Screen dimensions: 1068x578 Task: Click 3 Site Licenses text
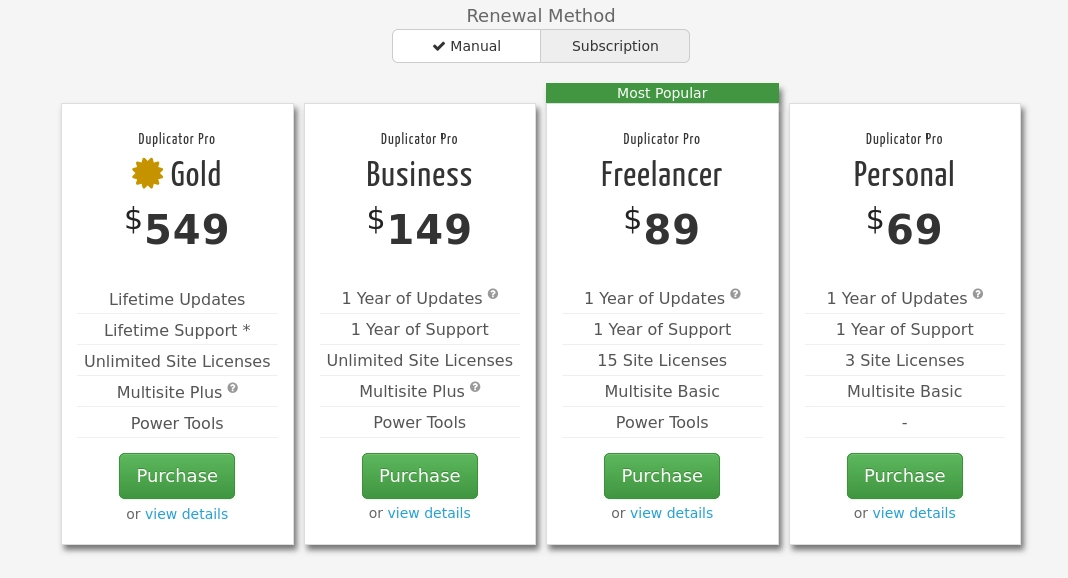tap(905, 361)
